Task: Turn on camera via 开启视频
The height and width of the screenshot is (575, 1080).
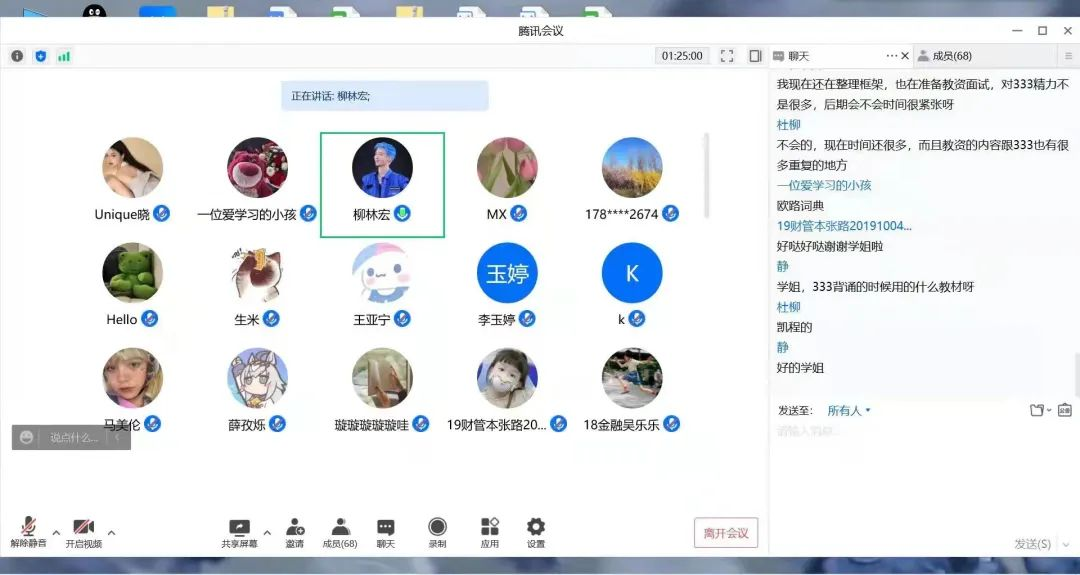Action: (83, 528)
